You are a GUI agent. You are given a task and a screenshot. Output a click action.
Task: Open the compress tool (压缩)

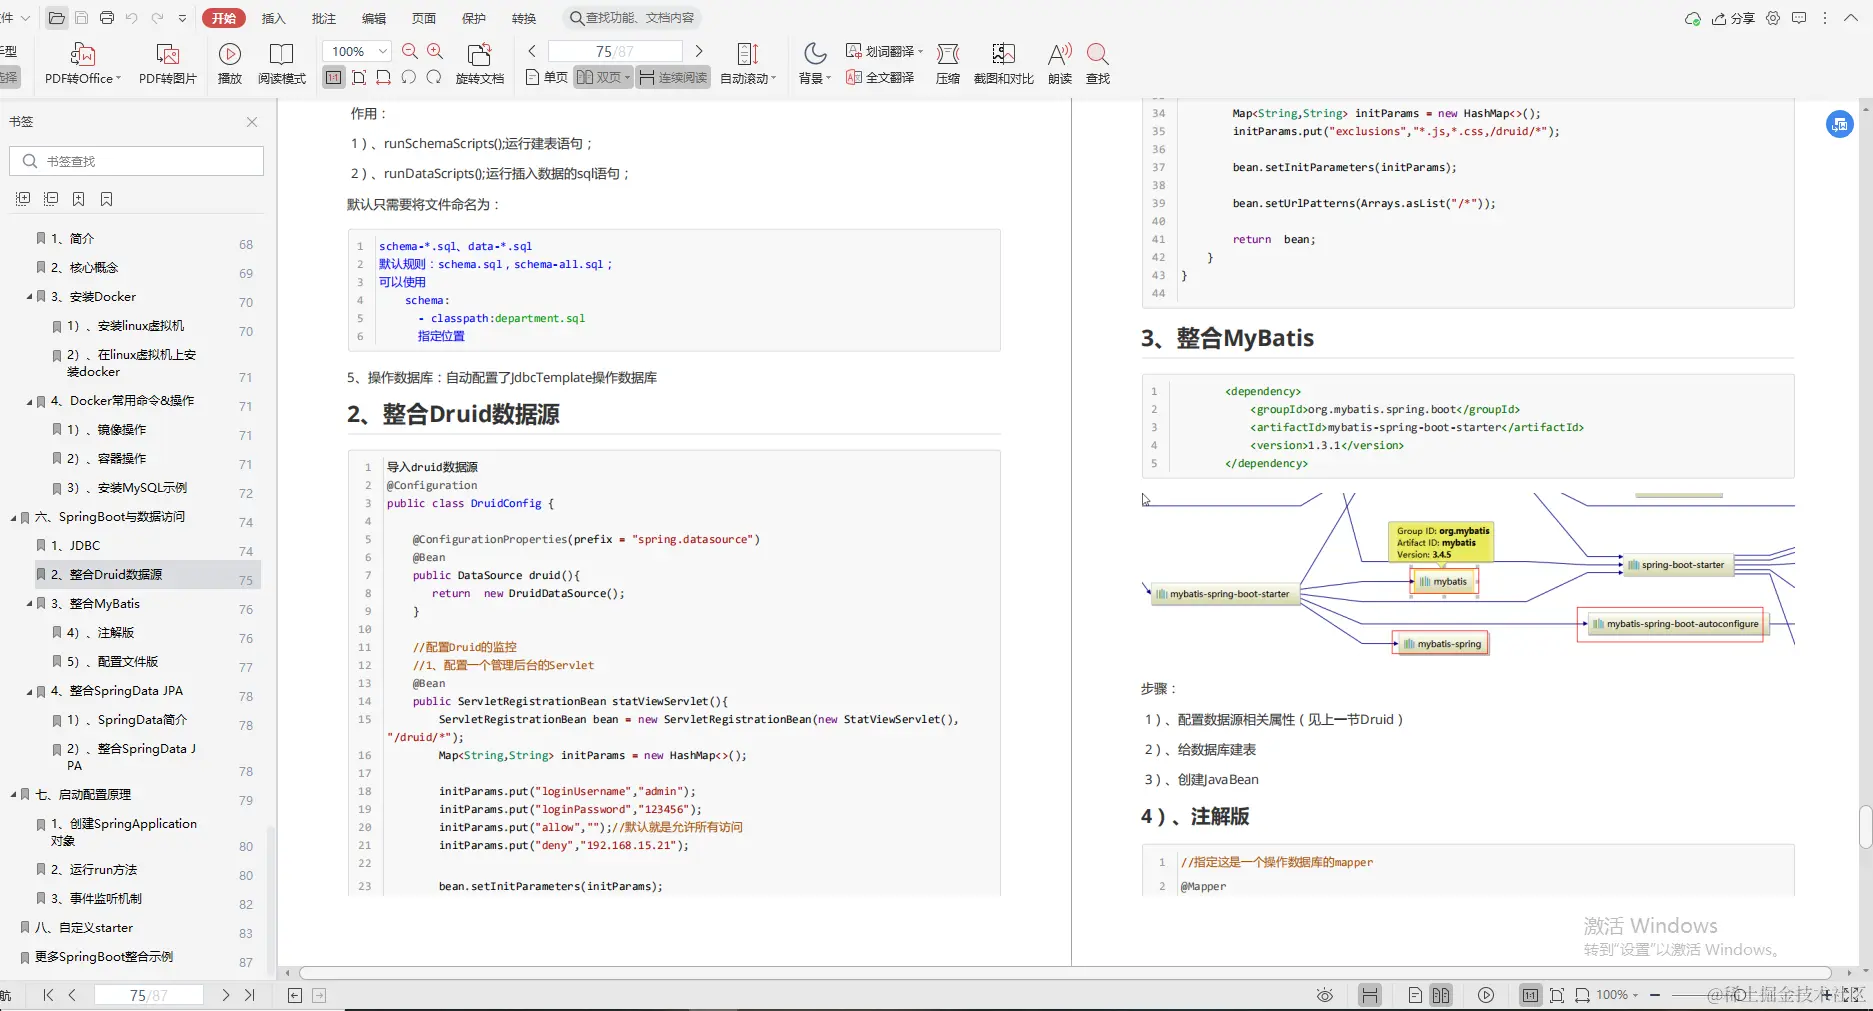pyautogui.click(x=948, y=64)
